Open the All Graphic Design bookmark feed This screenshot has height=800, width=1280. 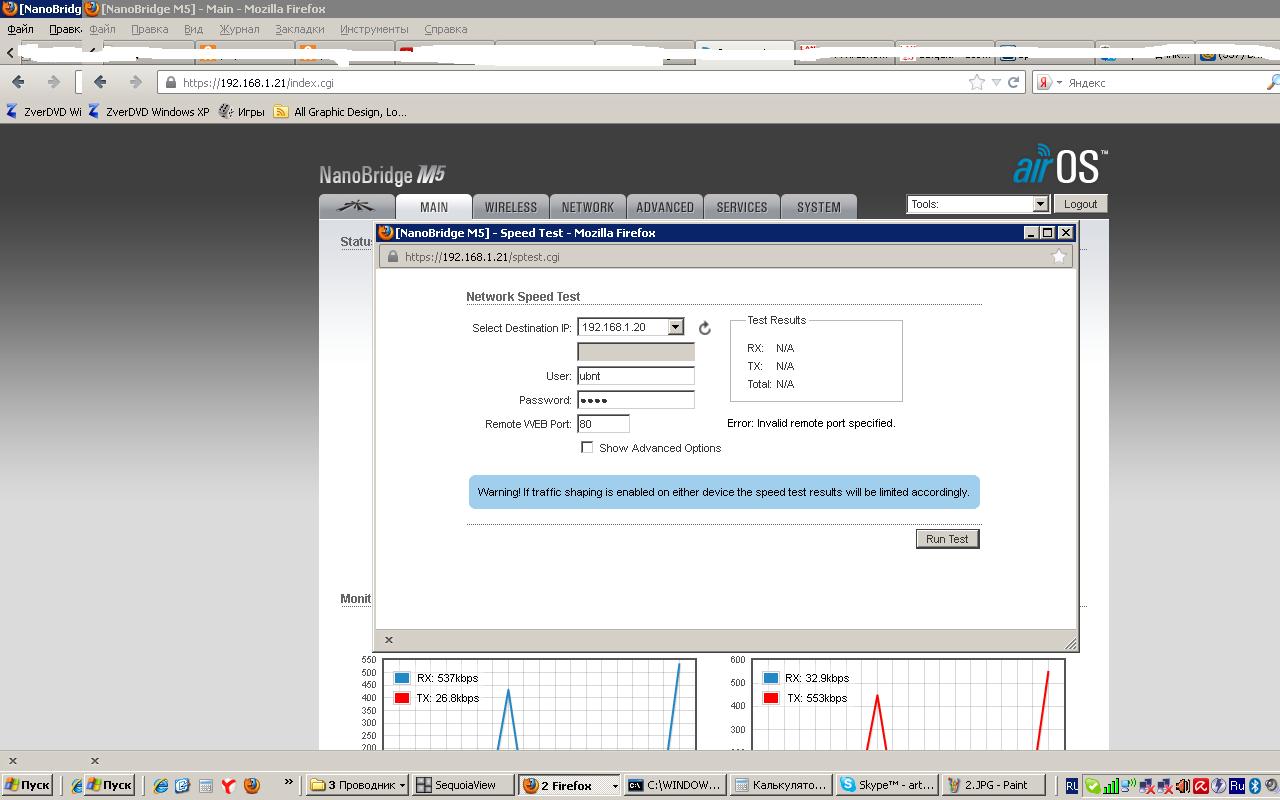[x=340, y=112]
